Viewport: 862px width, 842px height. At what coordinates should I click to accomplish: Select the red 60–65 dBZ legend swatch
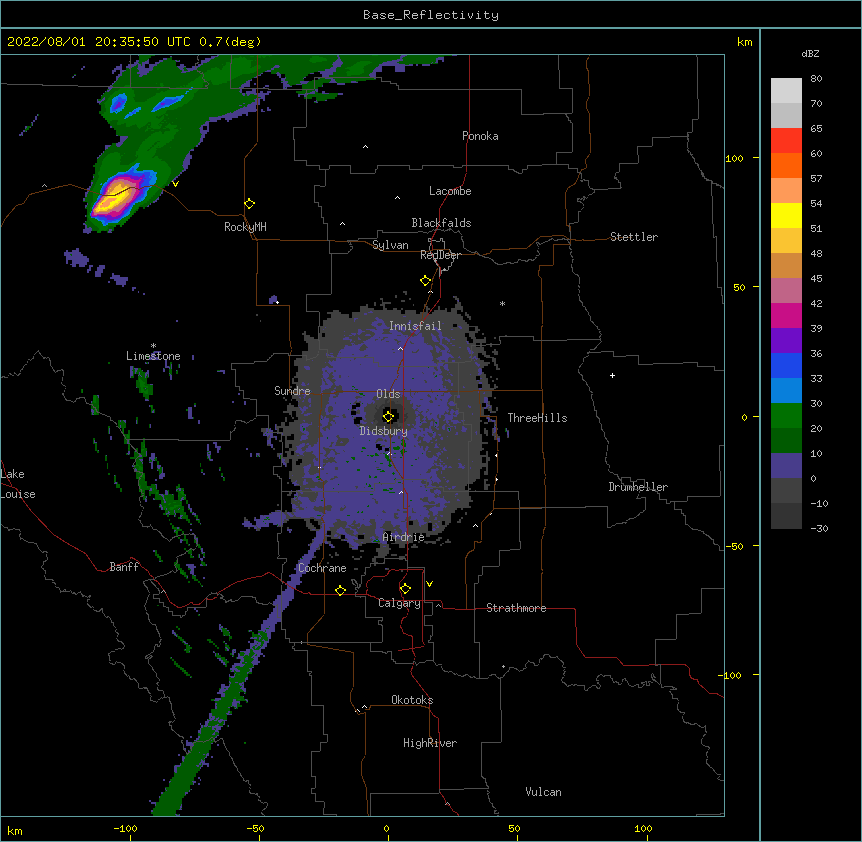click(x=786, y=141)
